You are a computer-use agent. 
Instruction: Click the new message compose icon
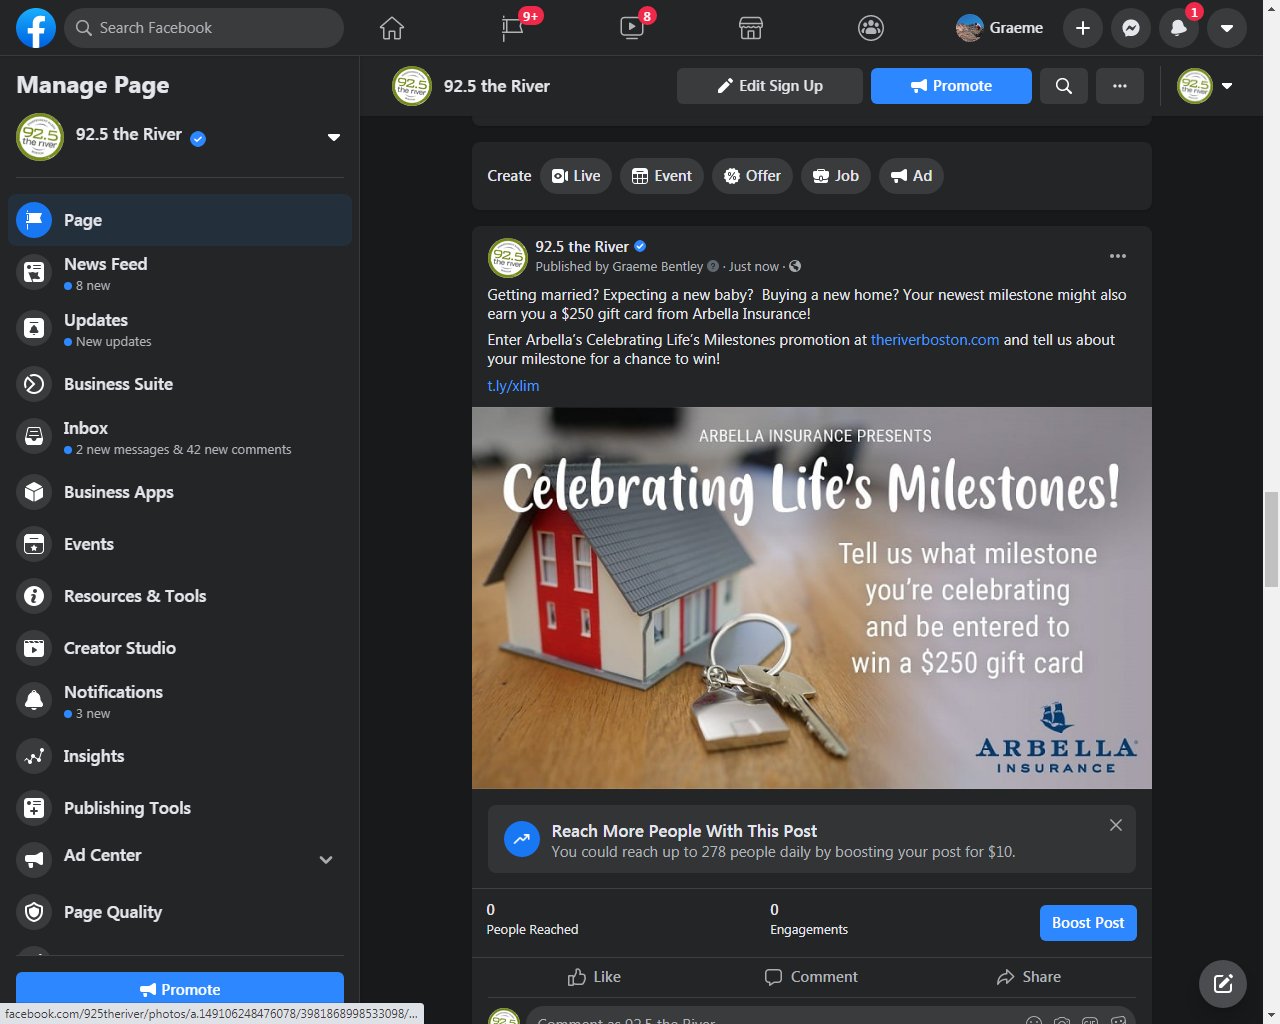pos(1223,983)
